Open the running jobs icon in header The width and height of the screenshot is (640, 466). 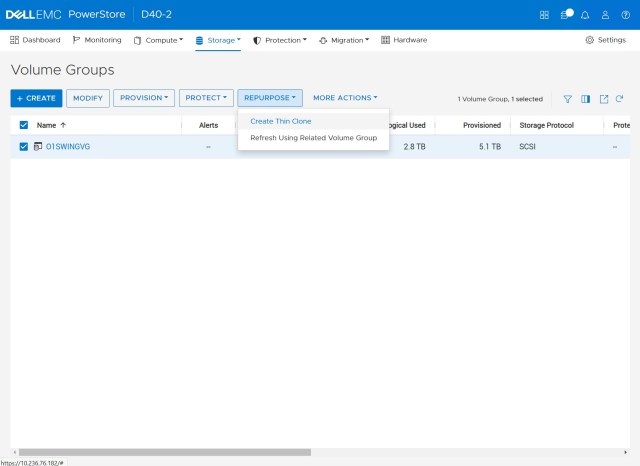[565, 15]
